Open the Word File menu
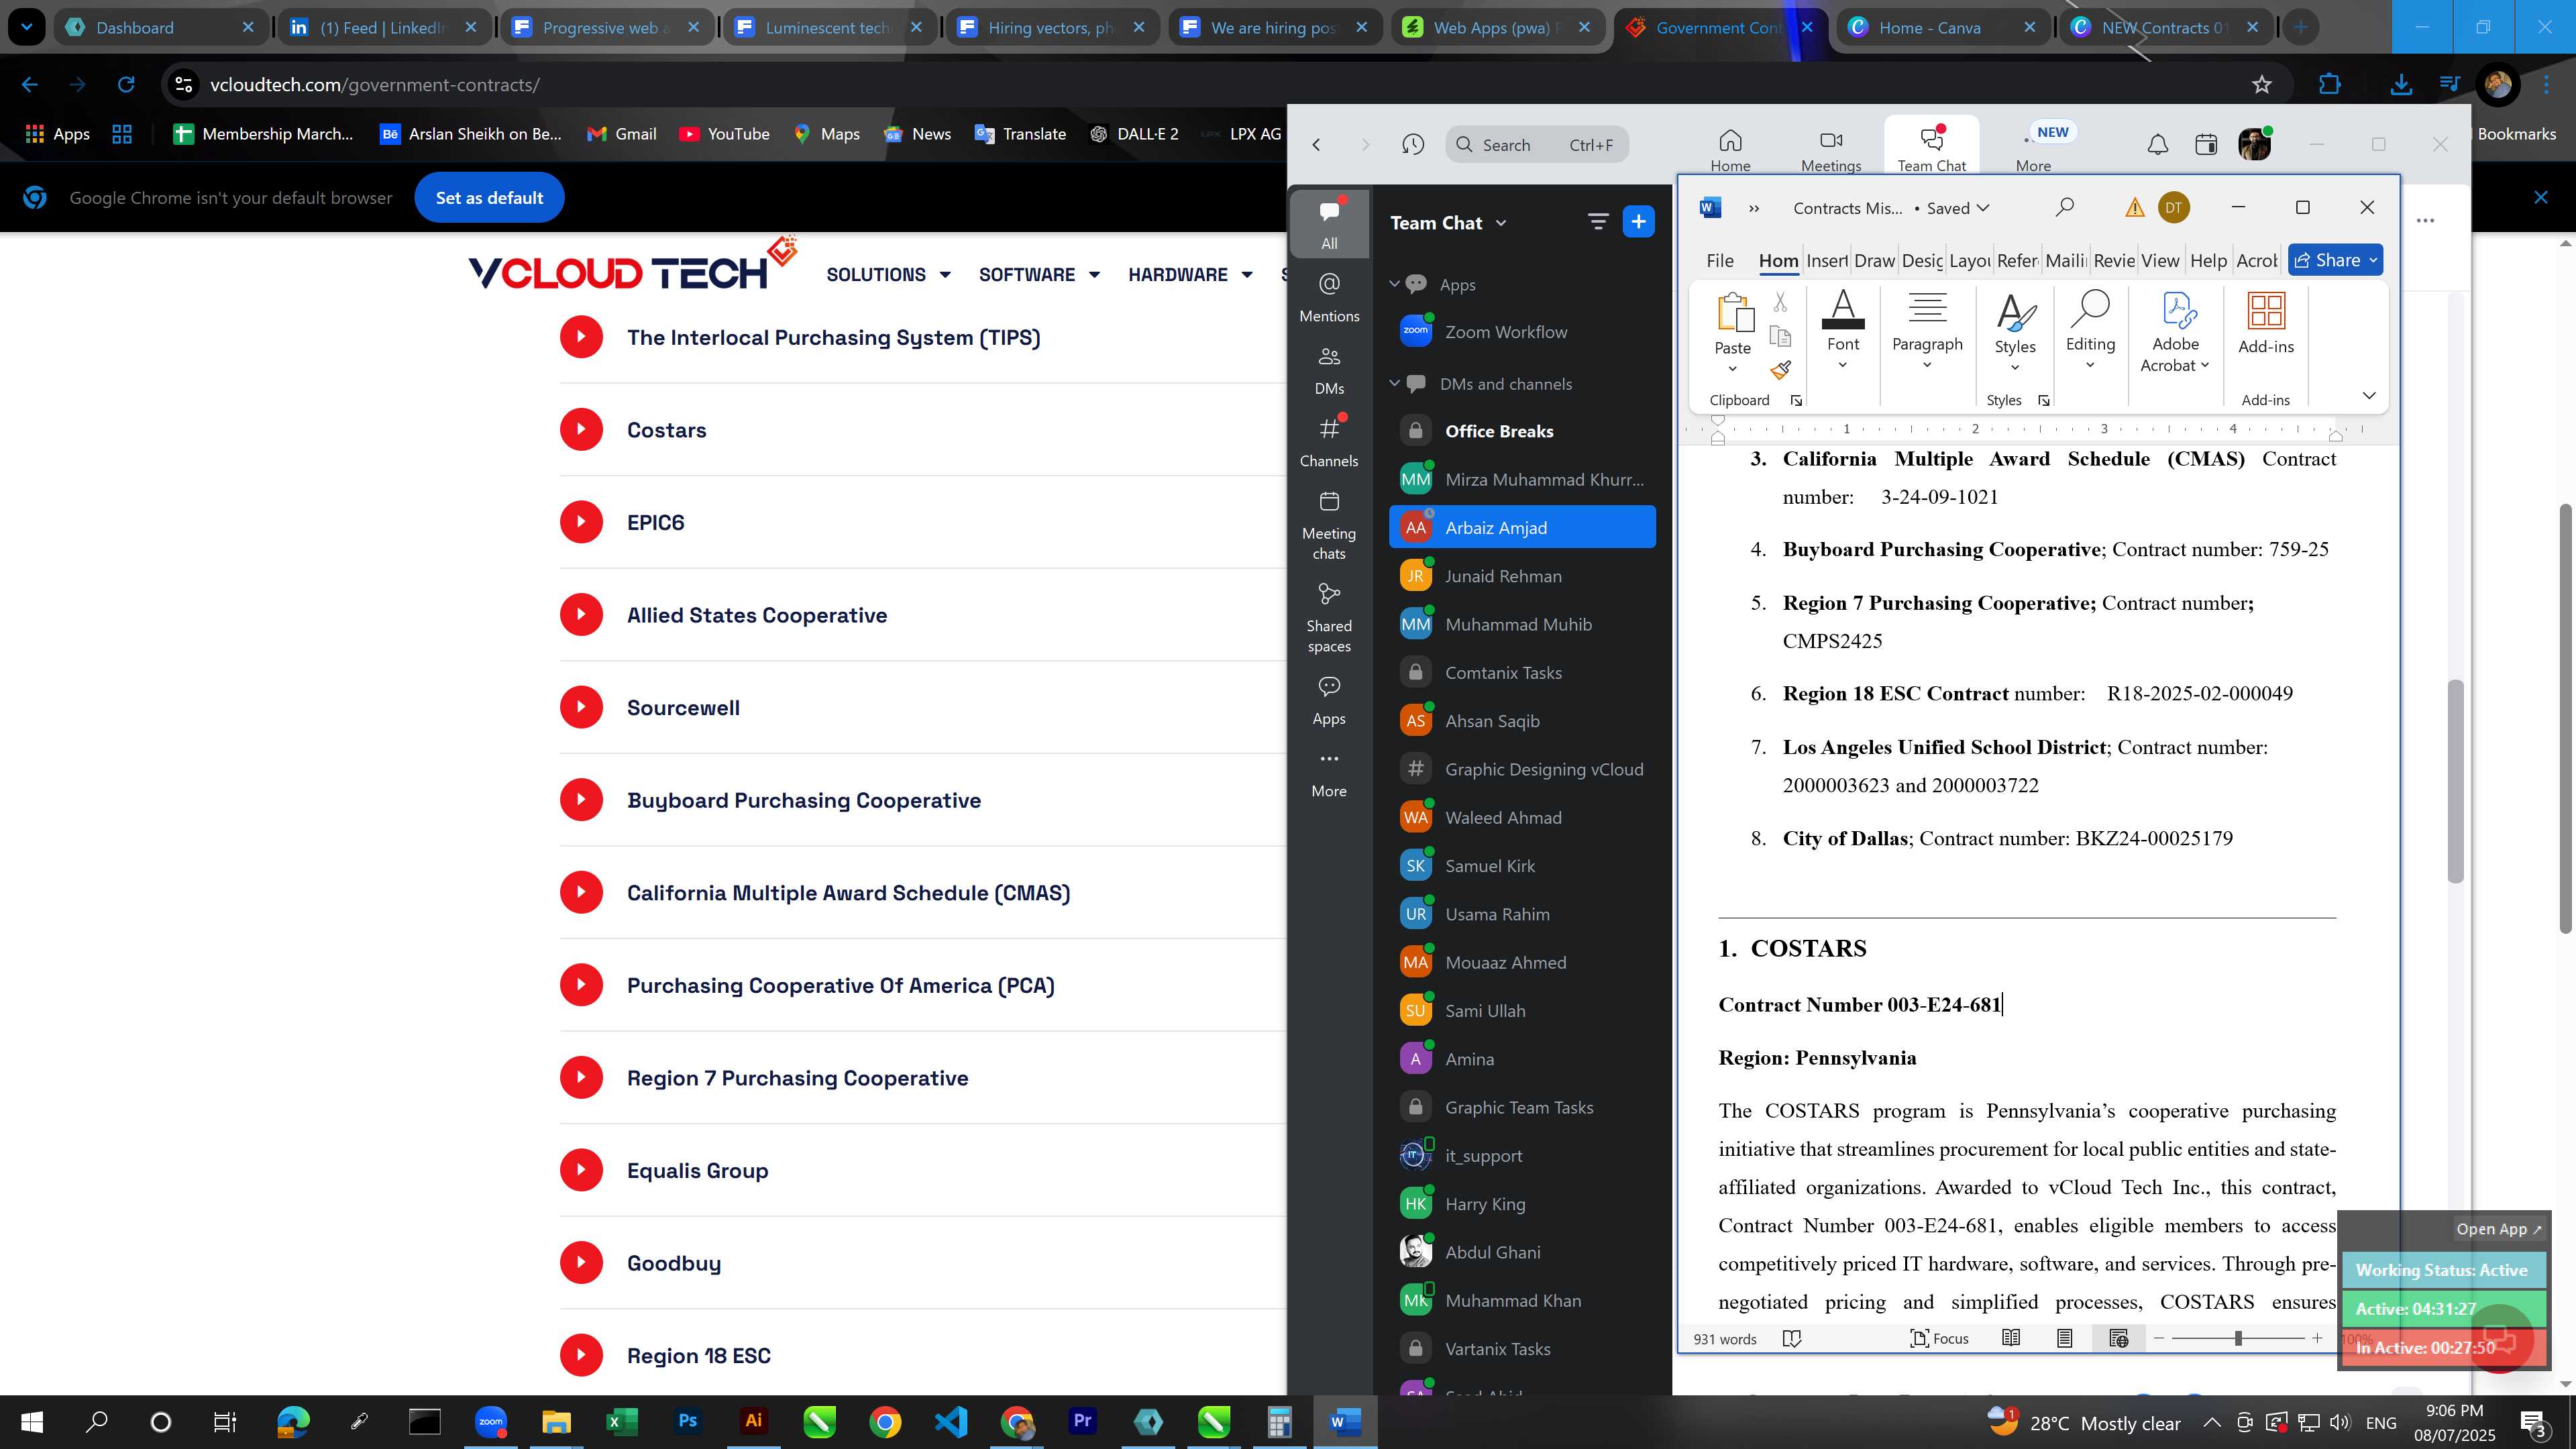The width and height of the screenshot is (2576, 1449). point(1720,260)
